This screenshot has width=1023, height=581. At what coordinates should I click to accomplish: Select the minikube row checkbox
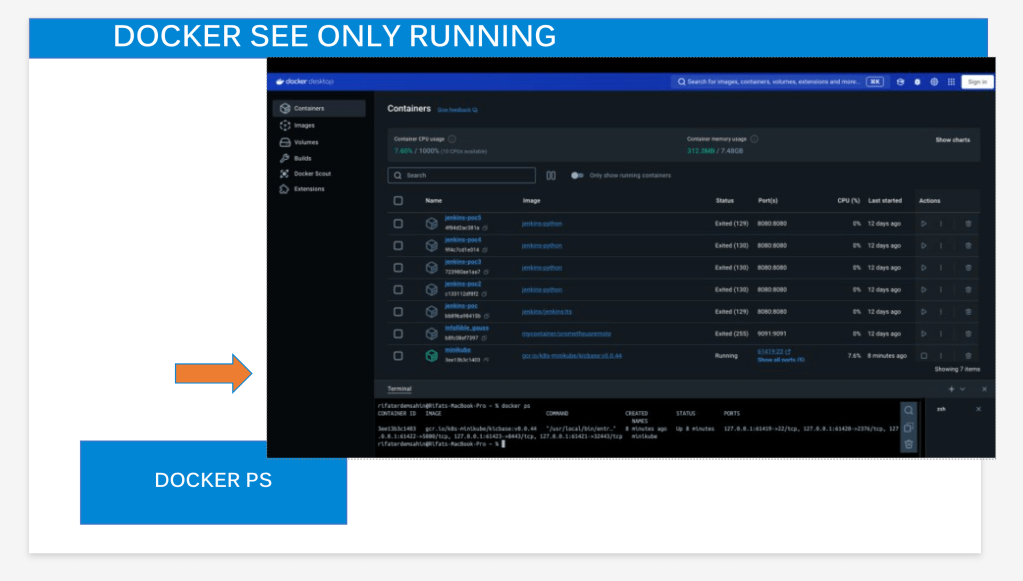(x=398, y=356)
